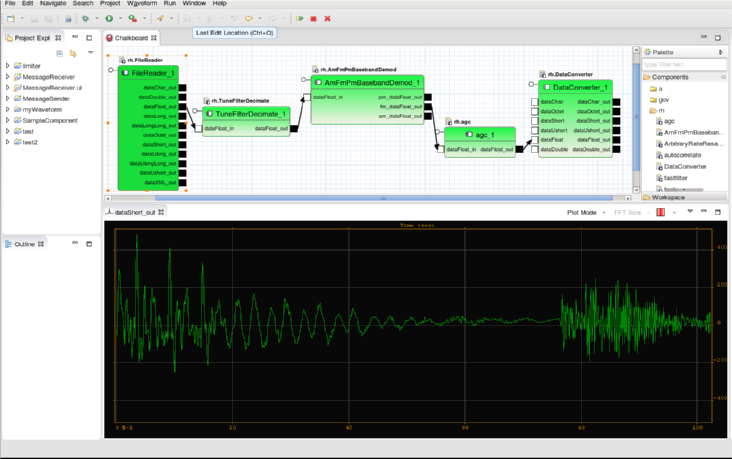Click the dataFloat_in port of TuneFilterDecimate_1
This screenshot has height=459, width=732.
tap(197, 128)
